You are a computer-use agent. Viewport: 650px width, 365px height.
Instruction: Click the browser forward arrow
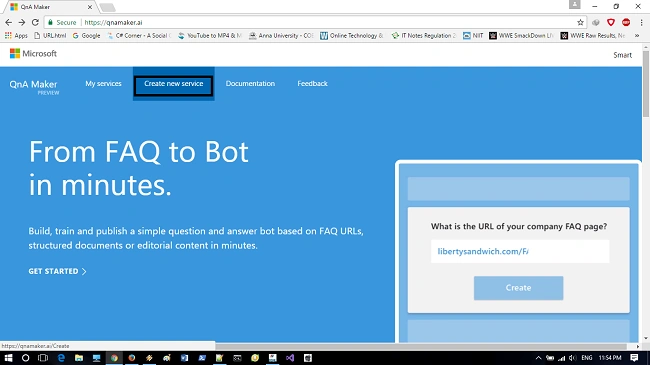coord(22,22)
